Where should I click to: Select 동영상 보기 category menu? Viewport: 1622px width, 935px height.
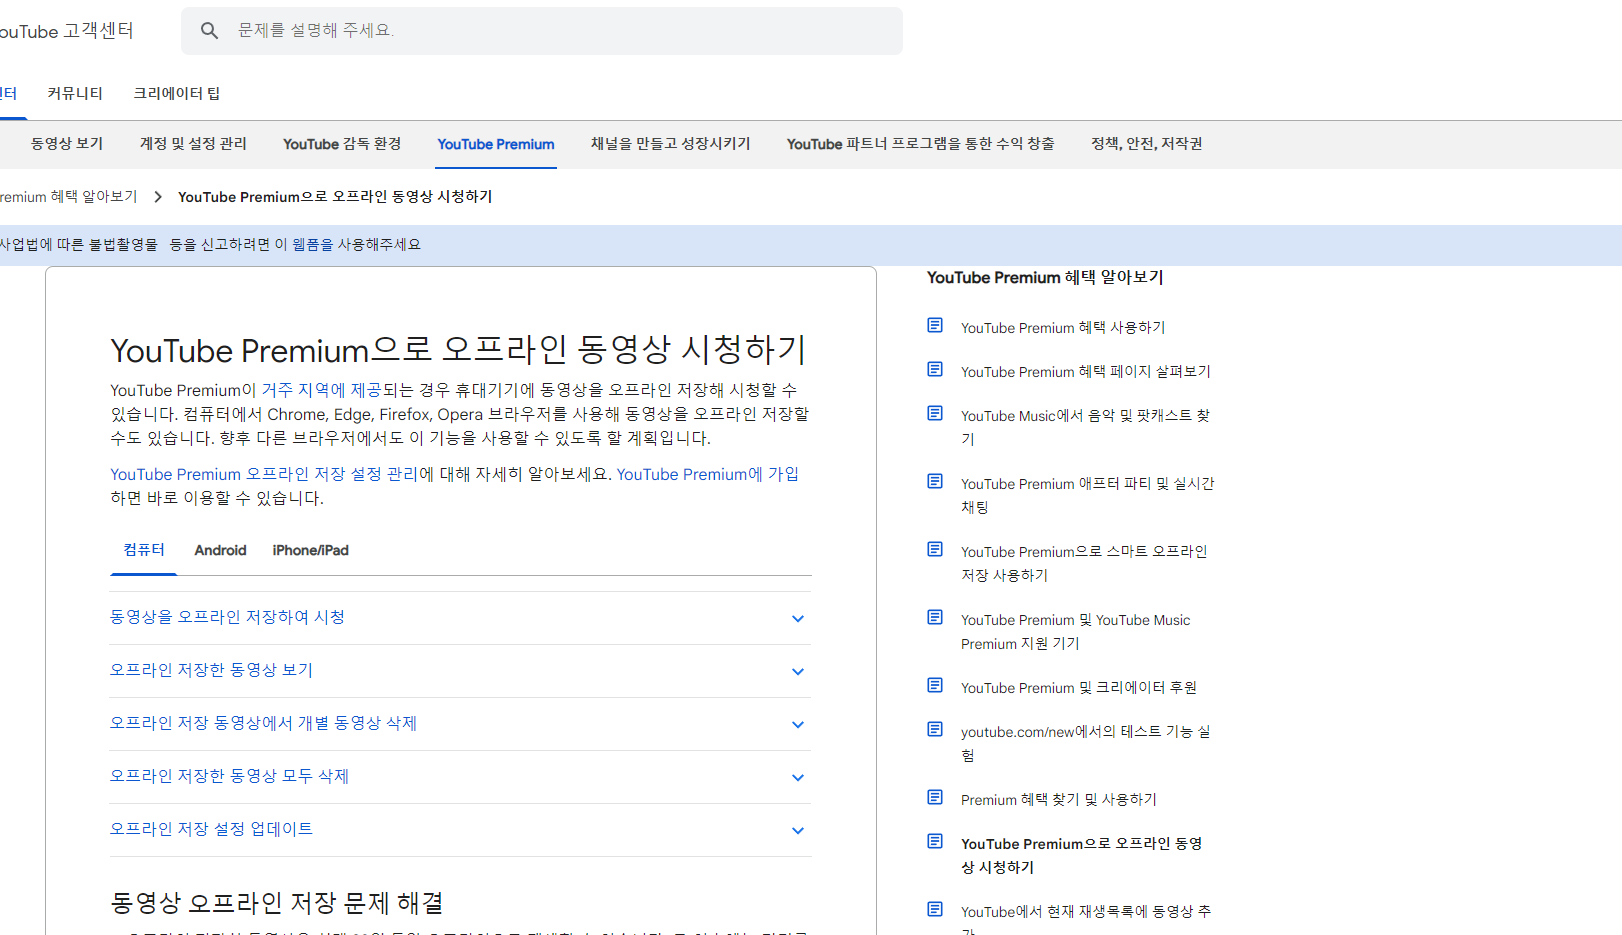[67, 144]
